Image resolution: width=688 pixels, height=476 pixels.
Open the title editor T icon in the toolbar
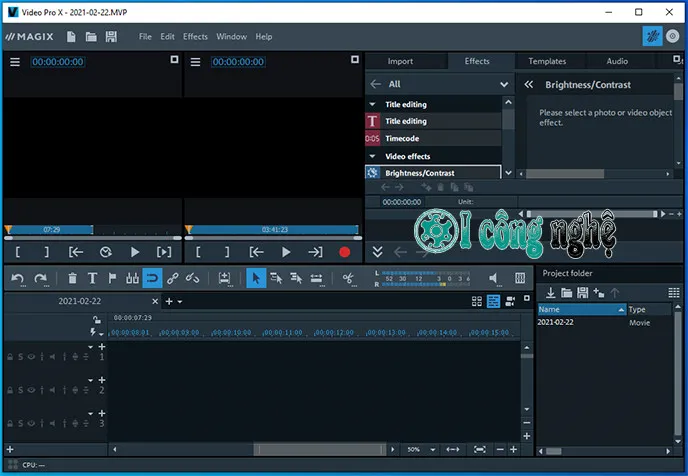click(92, 278)
